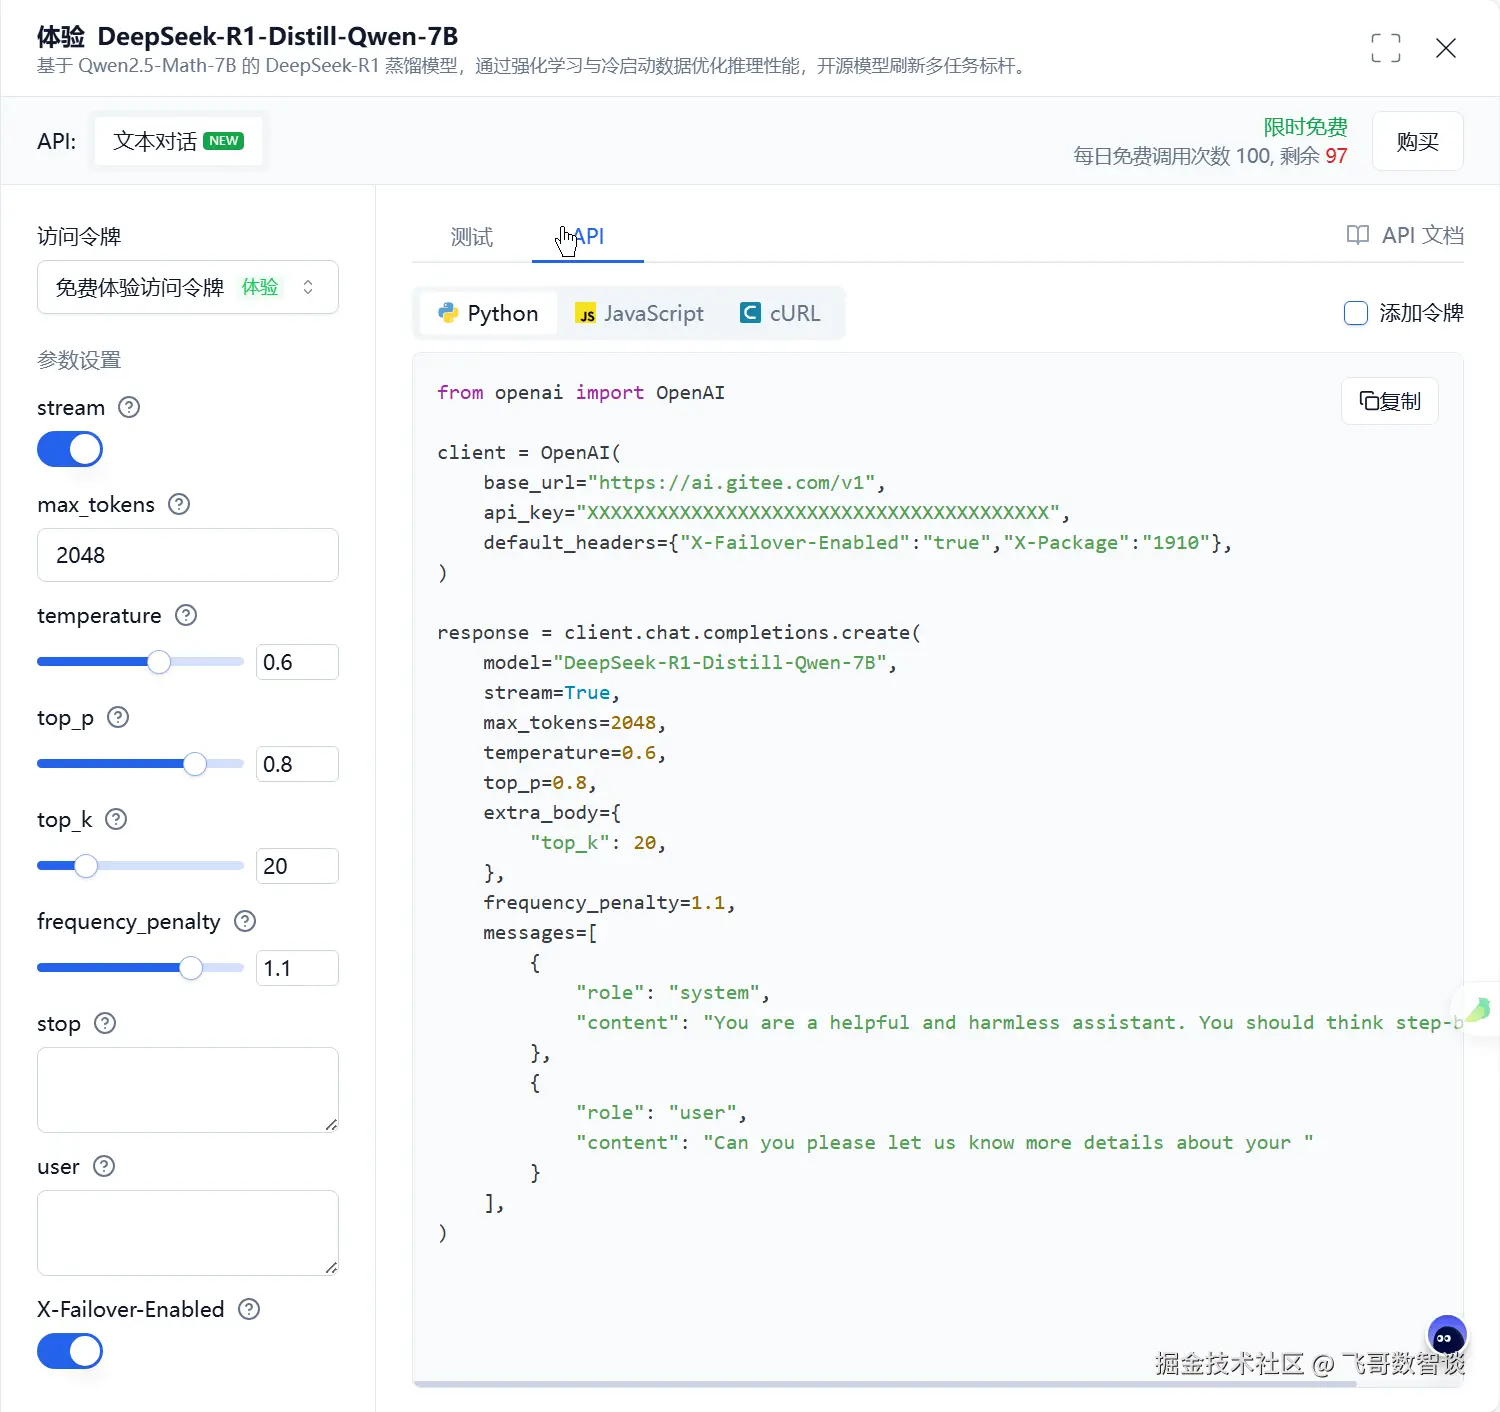Click the 购买 button
The width and height of the screenshot is (1500, 1412).
click(1417, 141)
